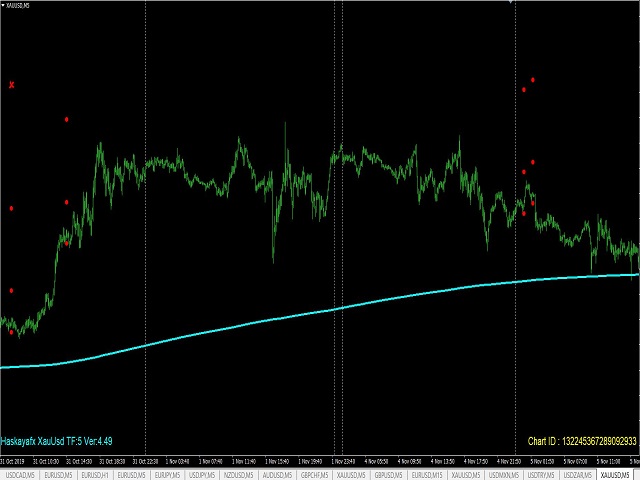The width and height of the screenshot is (640, 480).
Task: Open the EURJPY,M5 chart tab
Action: [x=167, y=475]
